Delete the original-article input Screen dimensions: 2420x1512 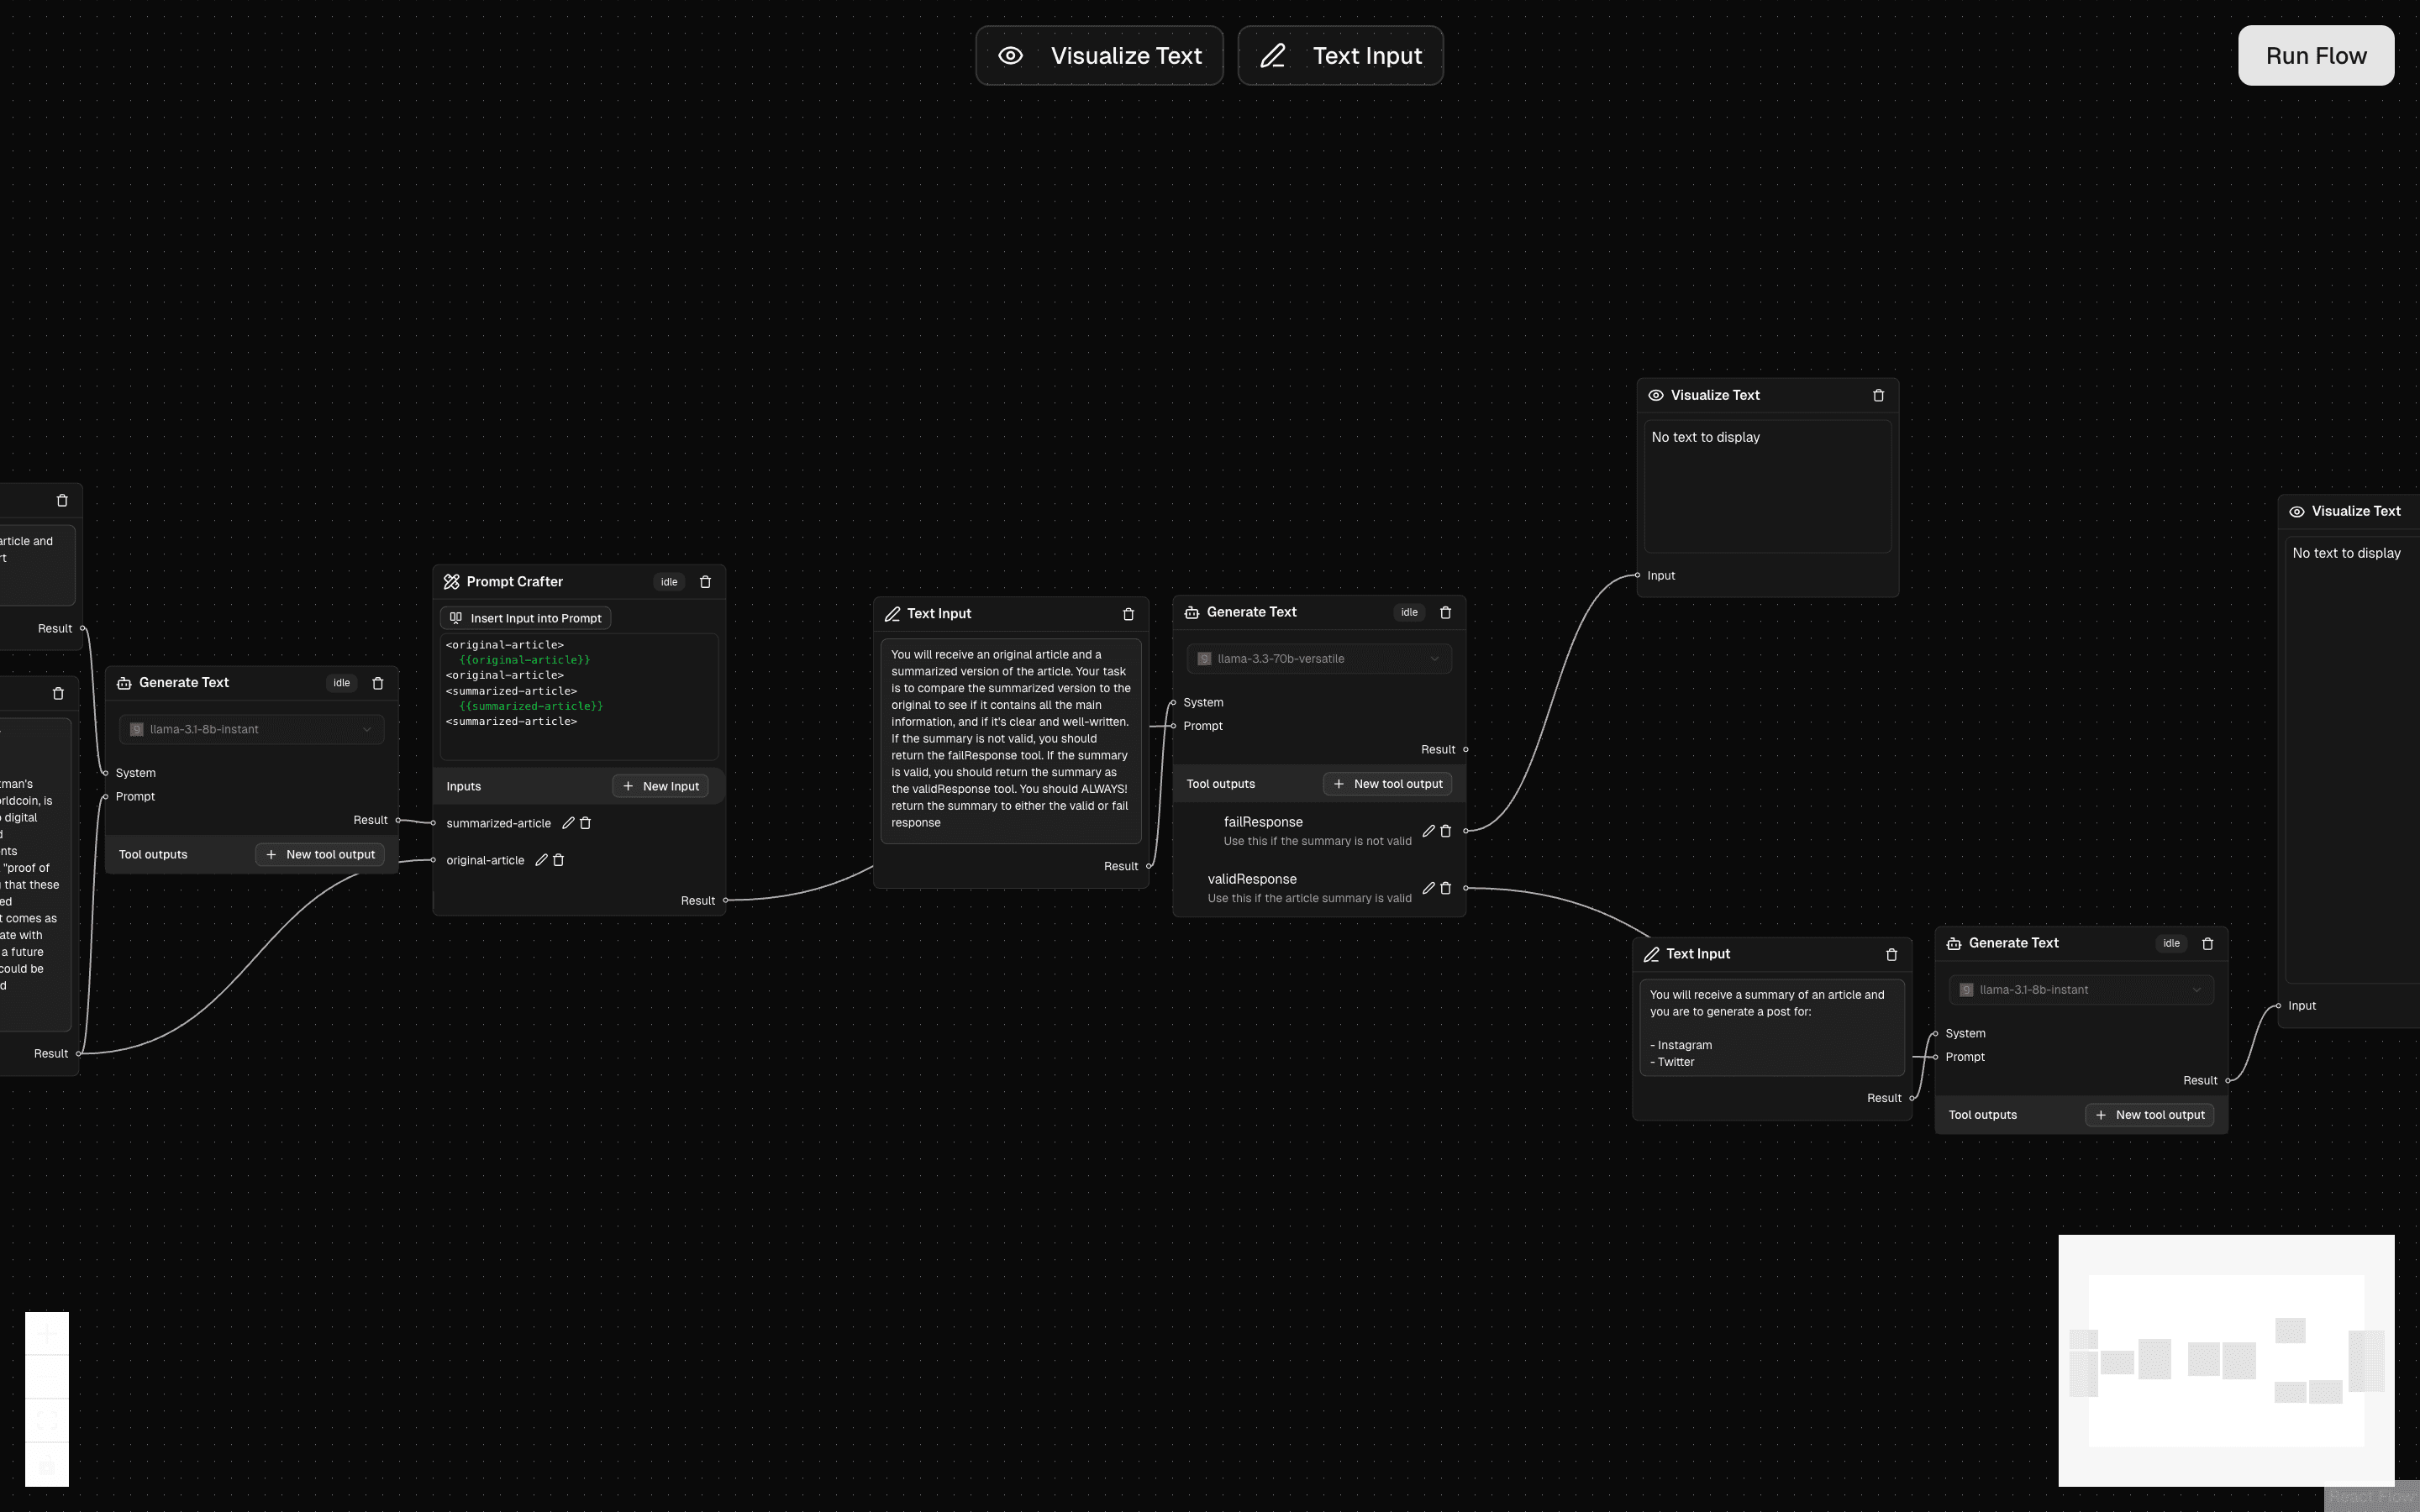[x=558, y=860]
